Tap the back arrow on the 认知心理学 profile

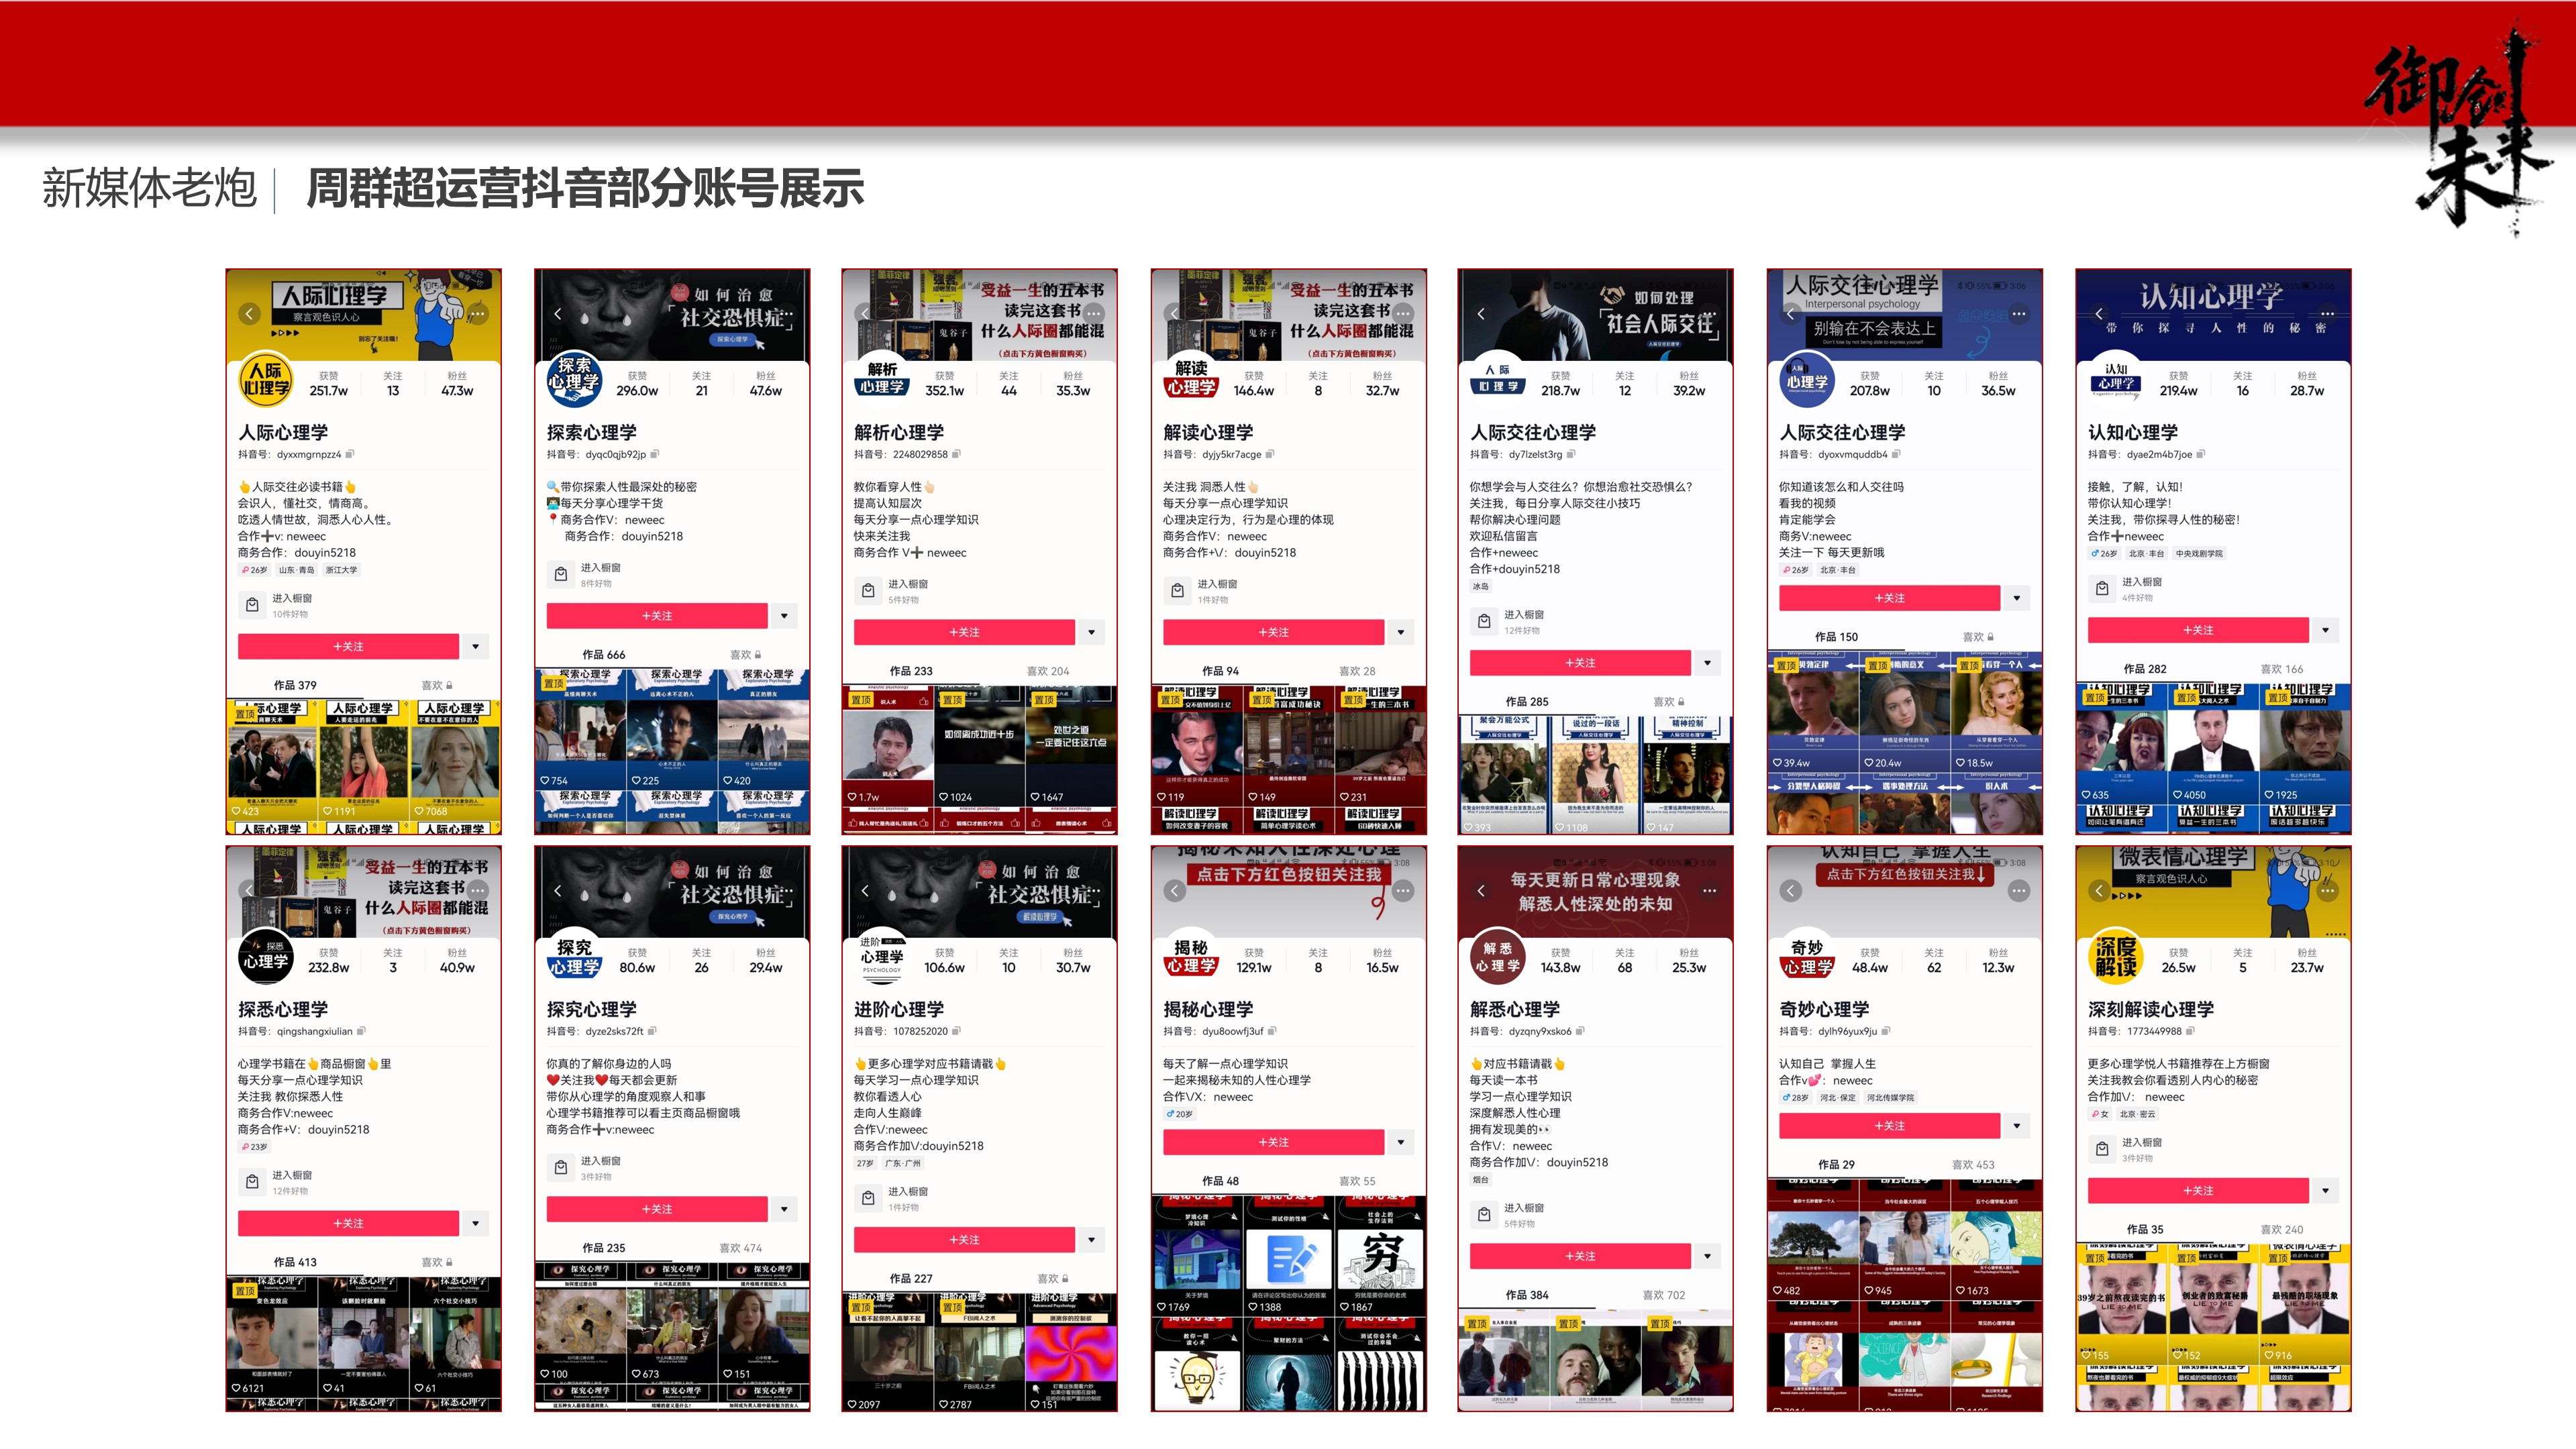pos(2099,313)
